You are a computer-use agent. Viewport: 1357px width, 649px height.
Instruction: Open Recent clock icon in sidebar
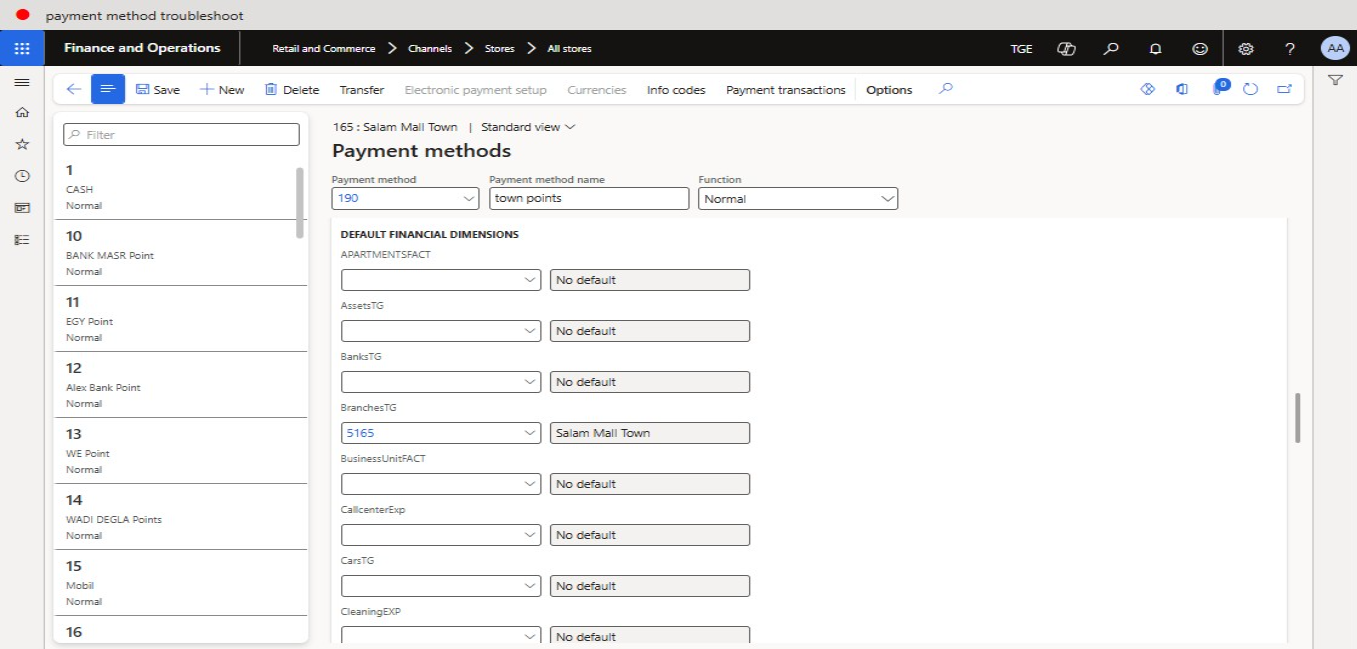pos(22,176)
